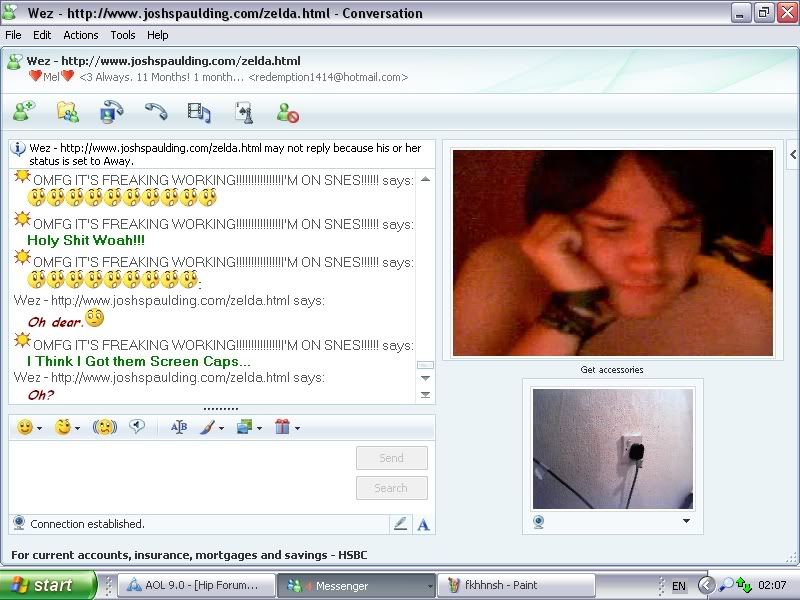Open the emoticons smiley dropdown

(x=29, y=427)
